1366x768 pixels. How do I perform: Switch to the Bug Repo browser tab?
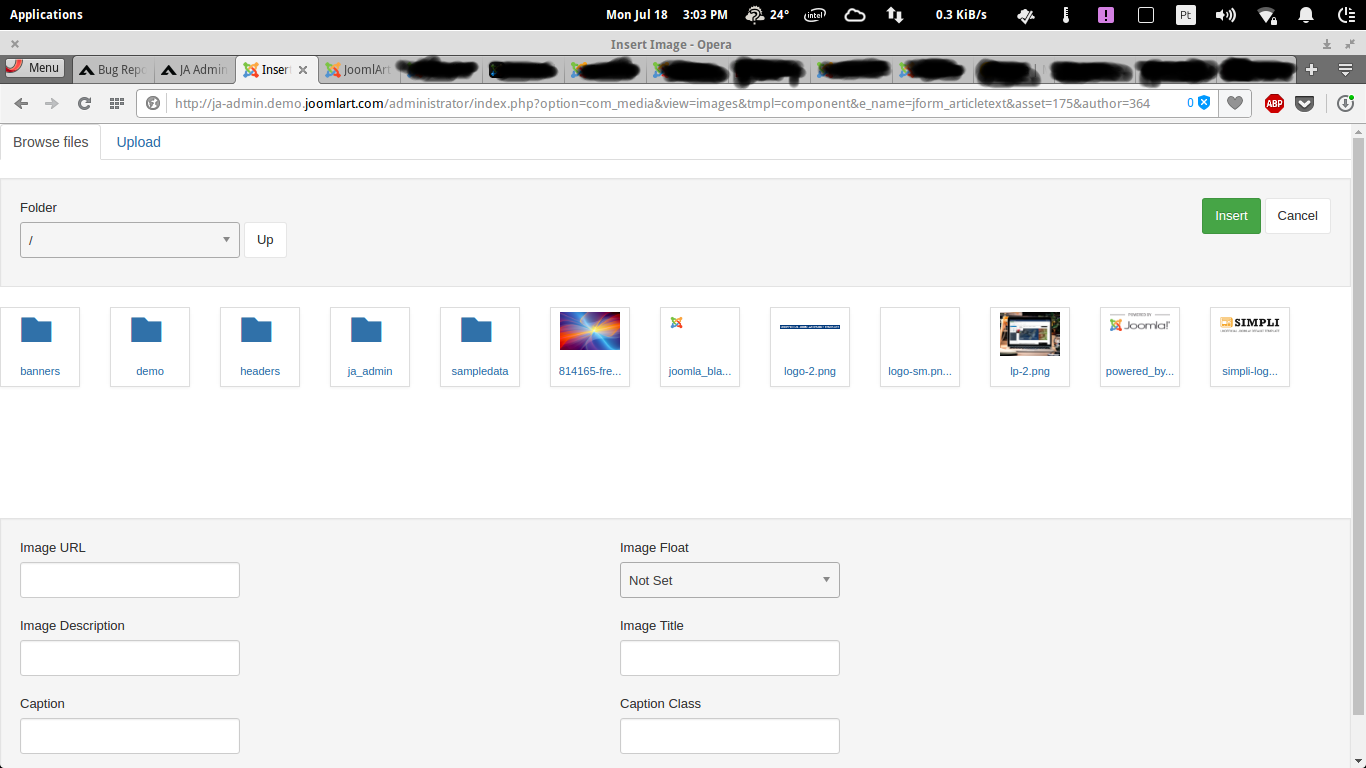[113, 70]
